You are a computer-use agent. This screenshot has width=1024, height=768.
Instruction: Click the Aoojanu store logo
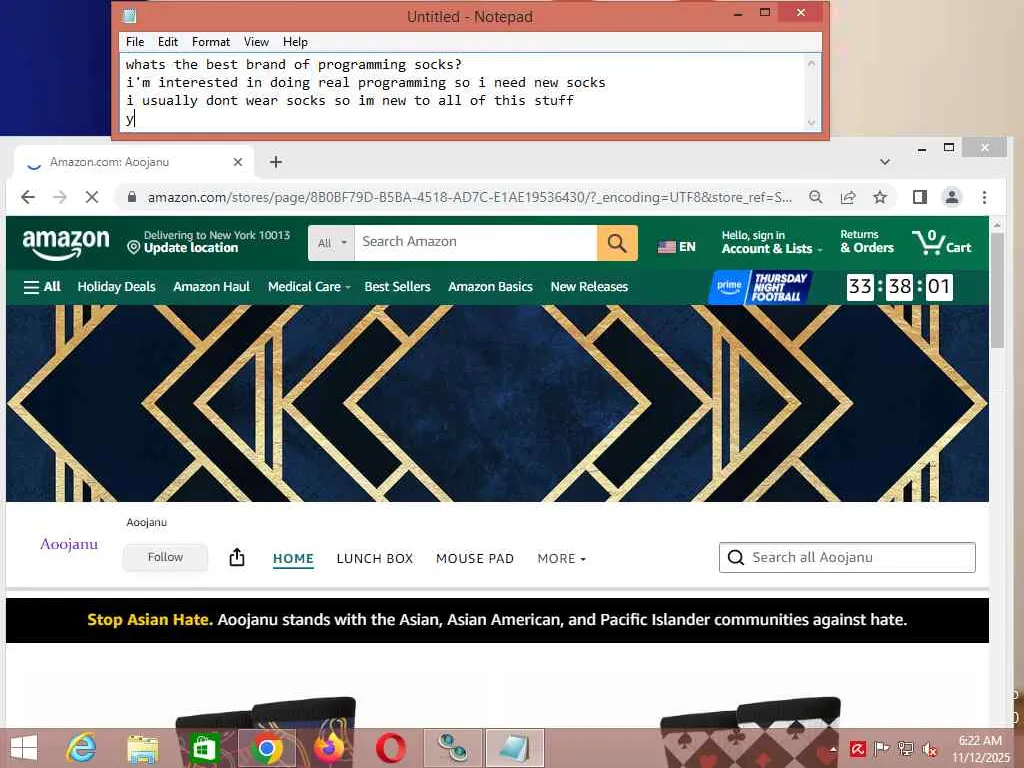point(69,544)
